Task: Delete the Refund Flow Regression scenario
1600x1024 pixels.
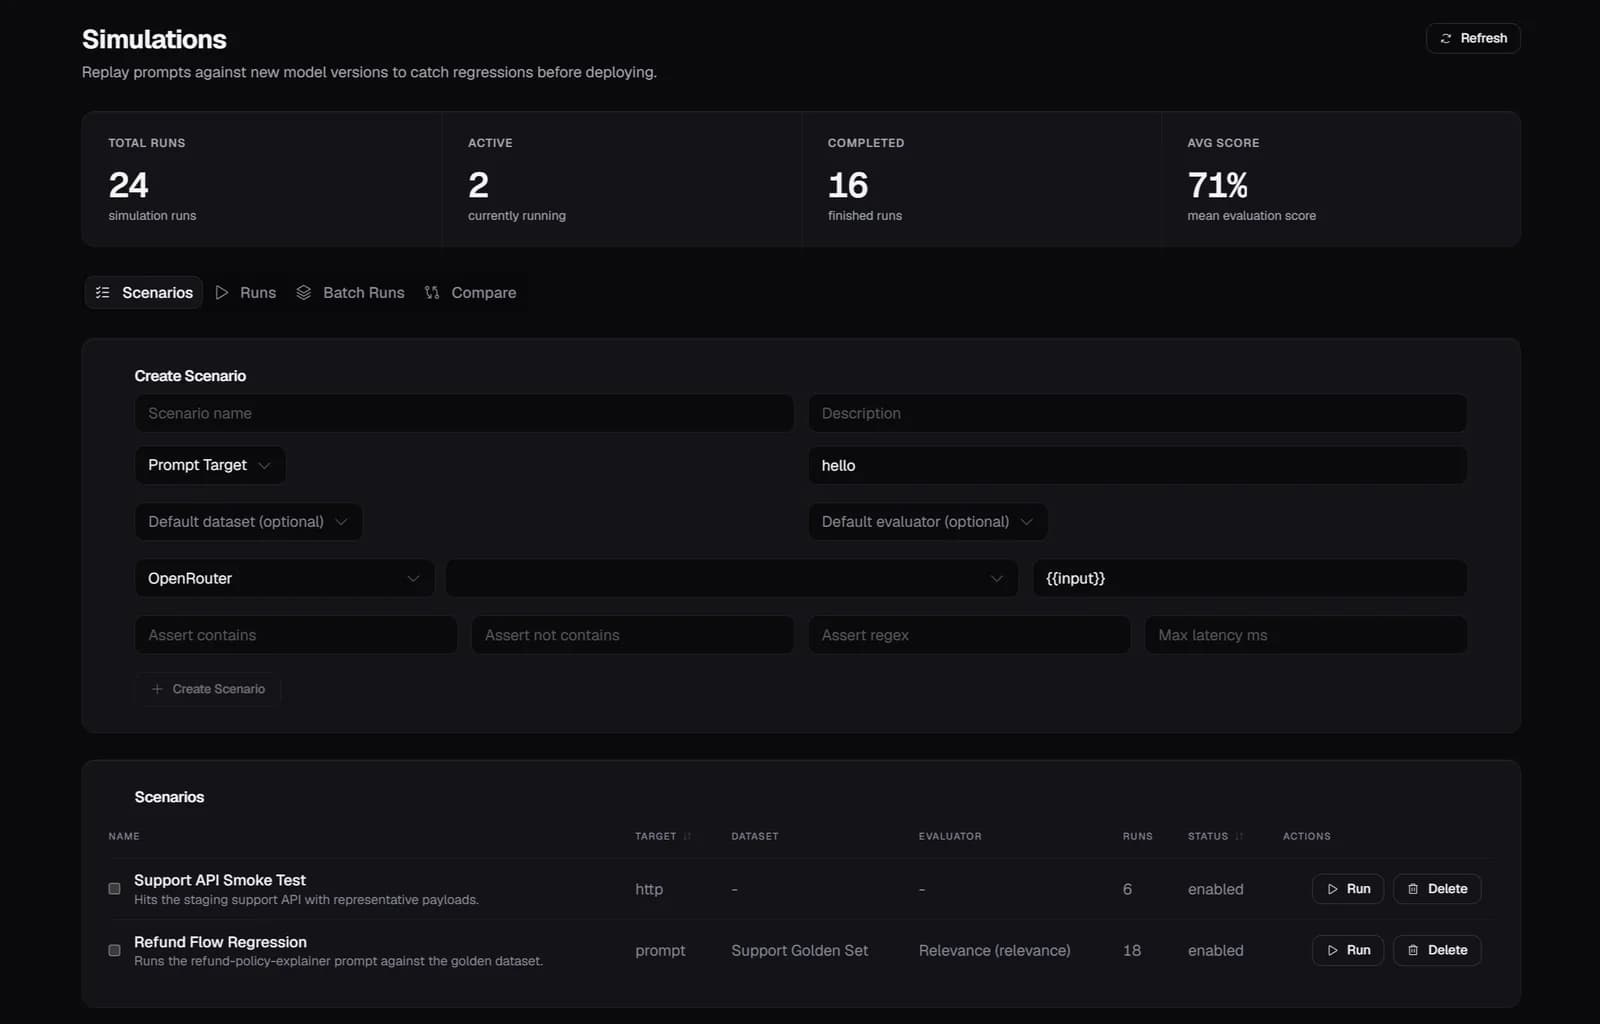Action: click(x=1437, y=950)
